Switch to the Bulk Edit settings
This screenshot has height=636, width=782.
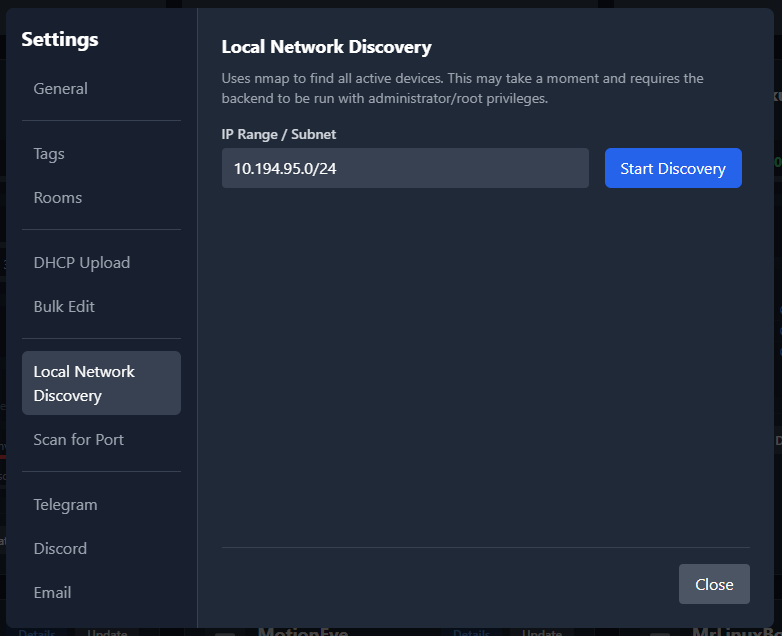pyautogui.click(x=64, y=307)
